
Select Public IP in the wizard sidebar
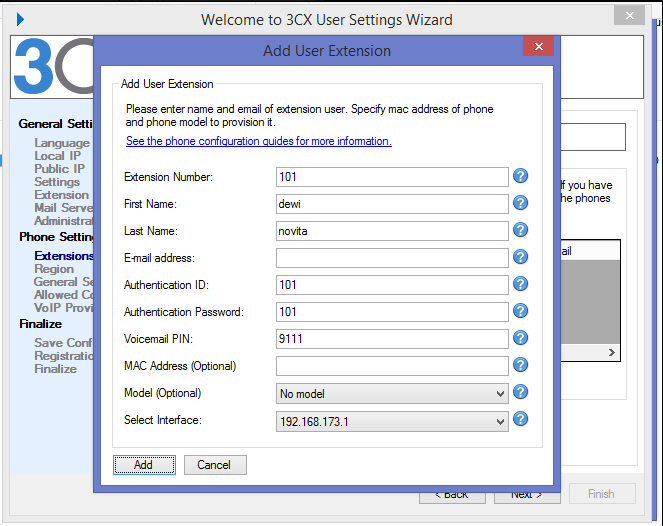point(60,169)
